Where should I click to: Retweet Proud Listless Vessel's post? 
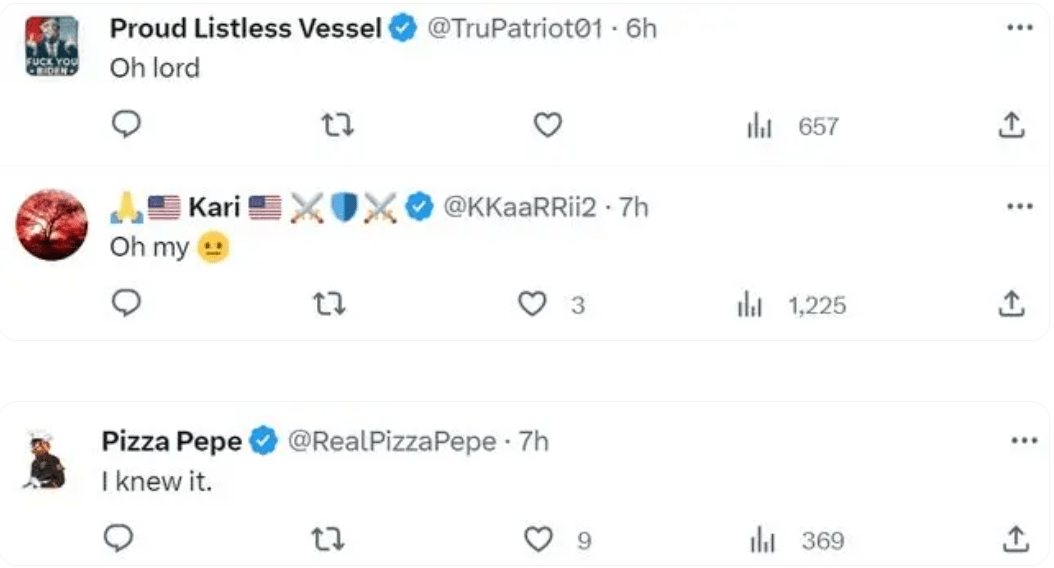337,125
